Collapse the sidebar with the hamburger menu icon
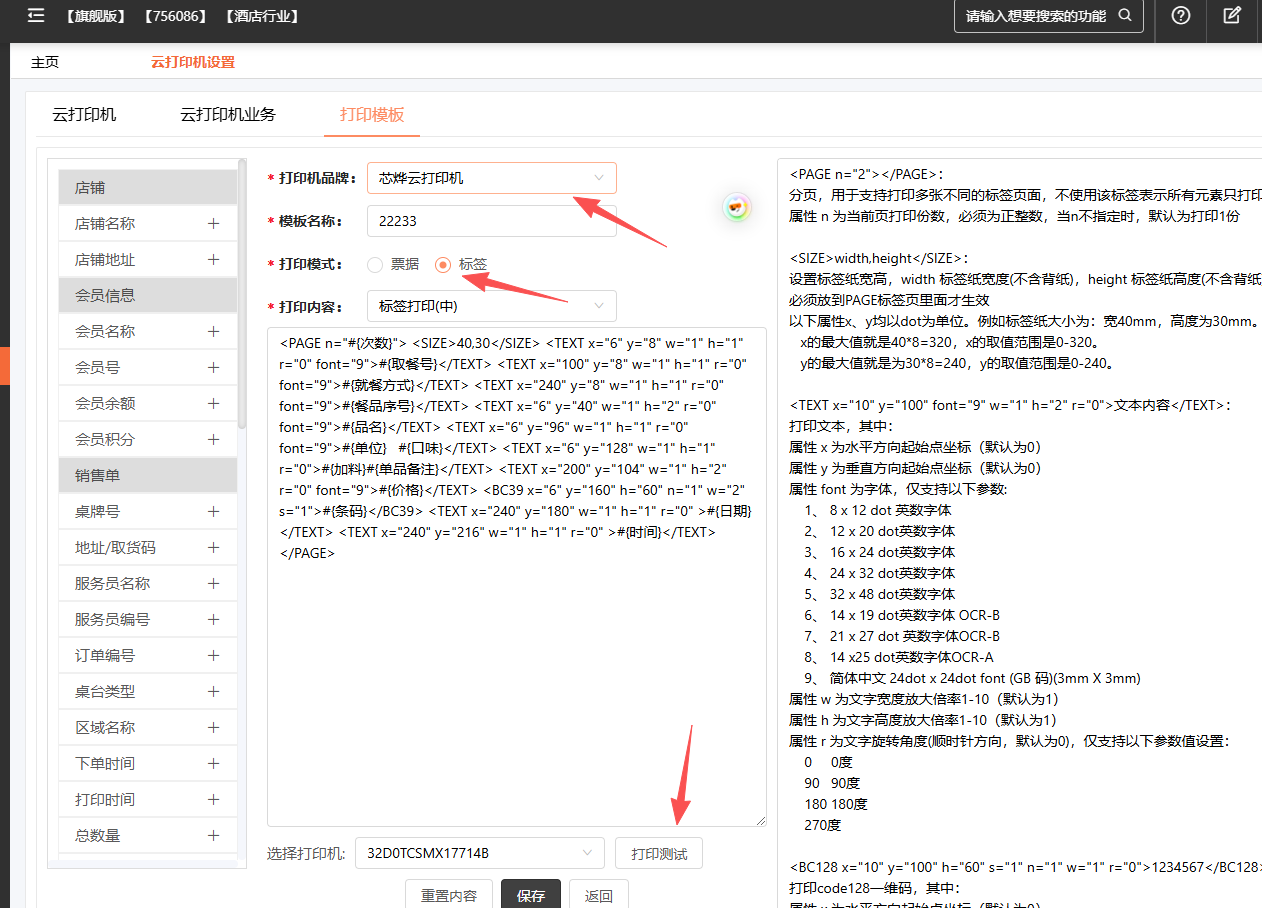The image size is (1262, 908). 36,16
